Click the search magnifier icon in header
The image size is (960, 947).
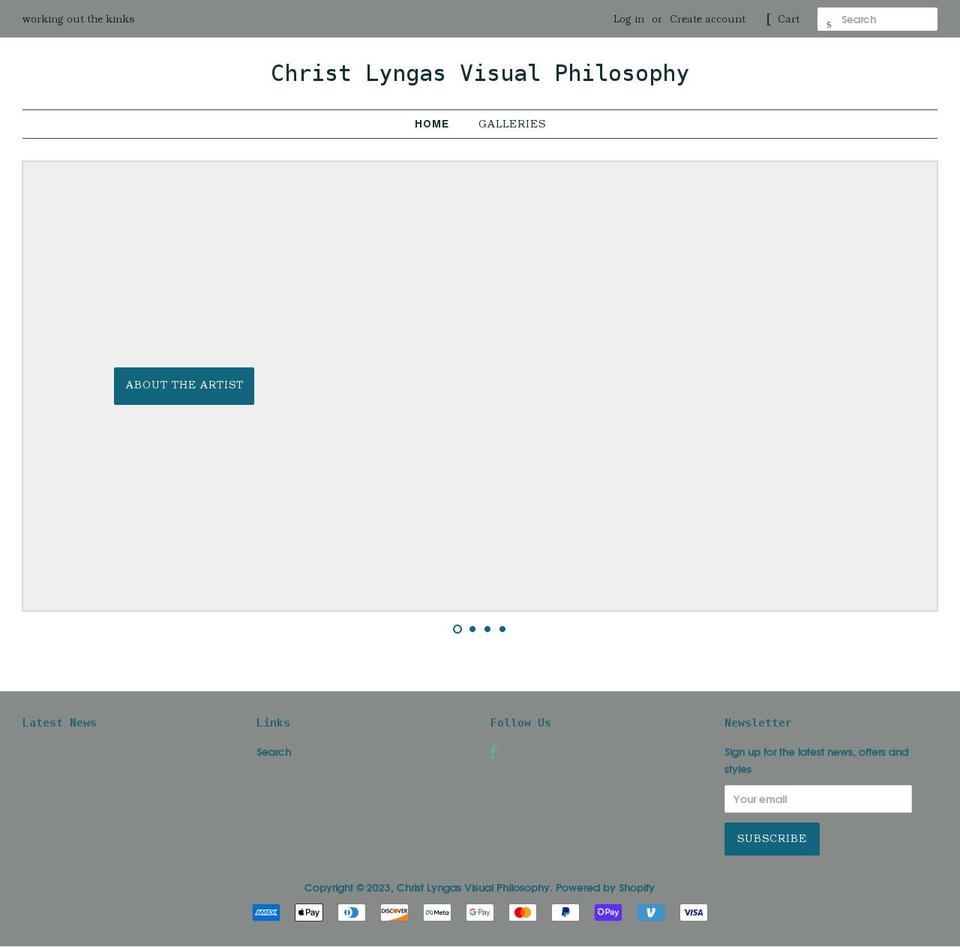(x=829, y=24)
